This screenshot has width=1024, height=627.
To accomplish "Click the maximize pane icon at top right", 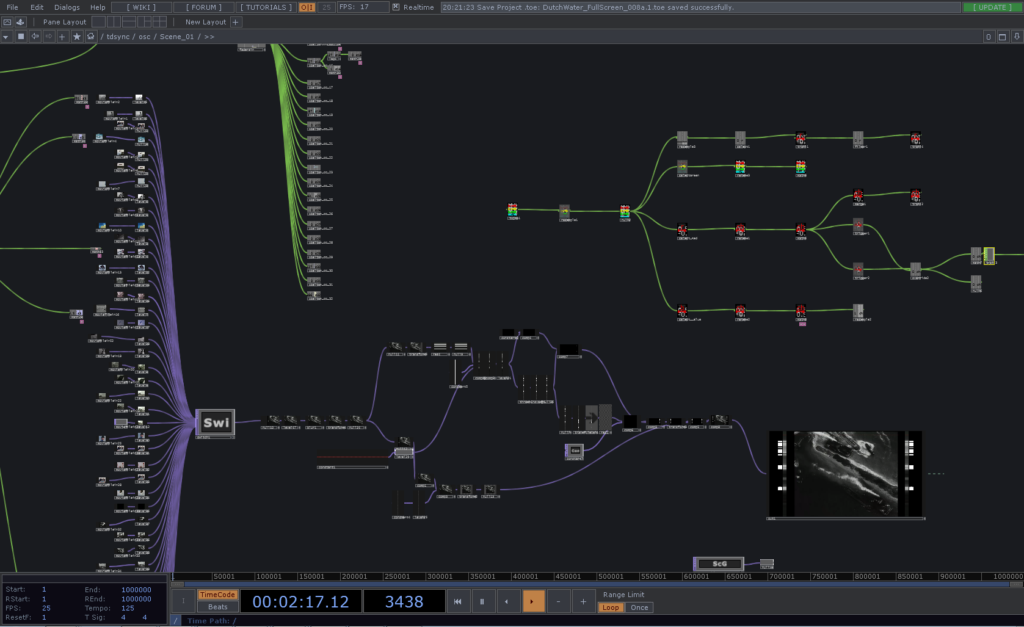I will click(x=1003, y=36).
